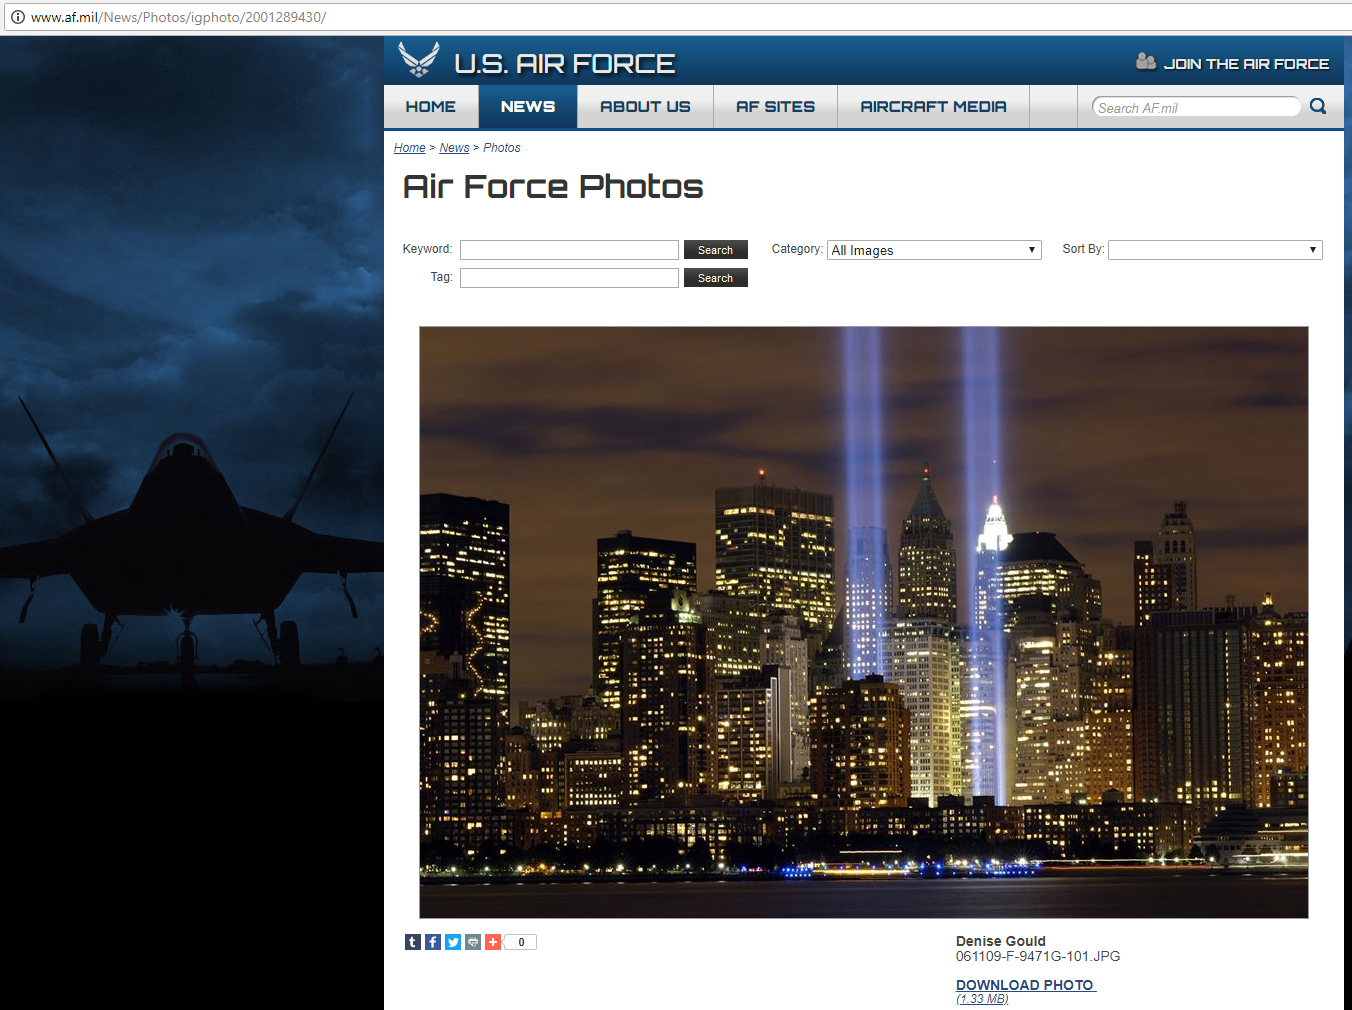1352x1010 pixels.
Task: Click the Tribute in Light skyline photo
Action: point(864,622)
